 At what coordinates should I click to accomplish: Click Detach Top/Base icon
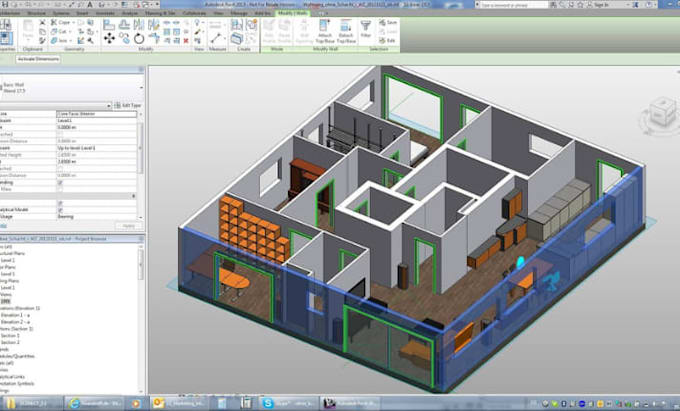click(347, 31)
